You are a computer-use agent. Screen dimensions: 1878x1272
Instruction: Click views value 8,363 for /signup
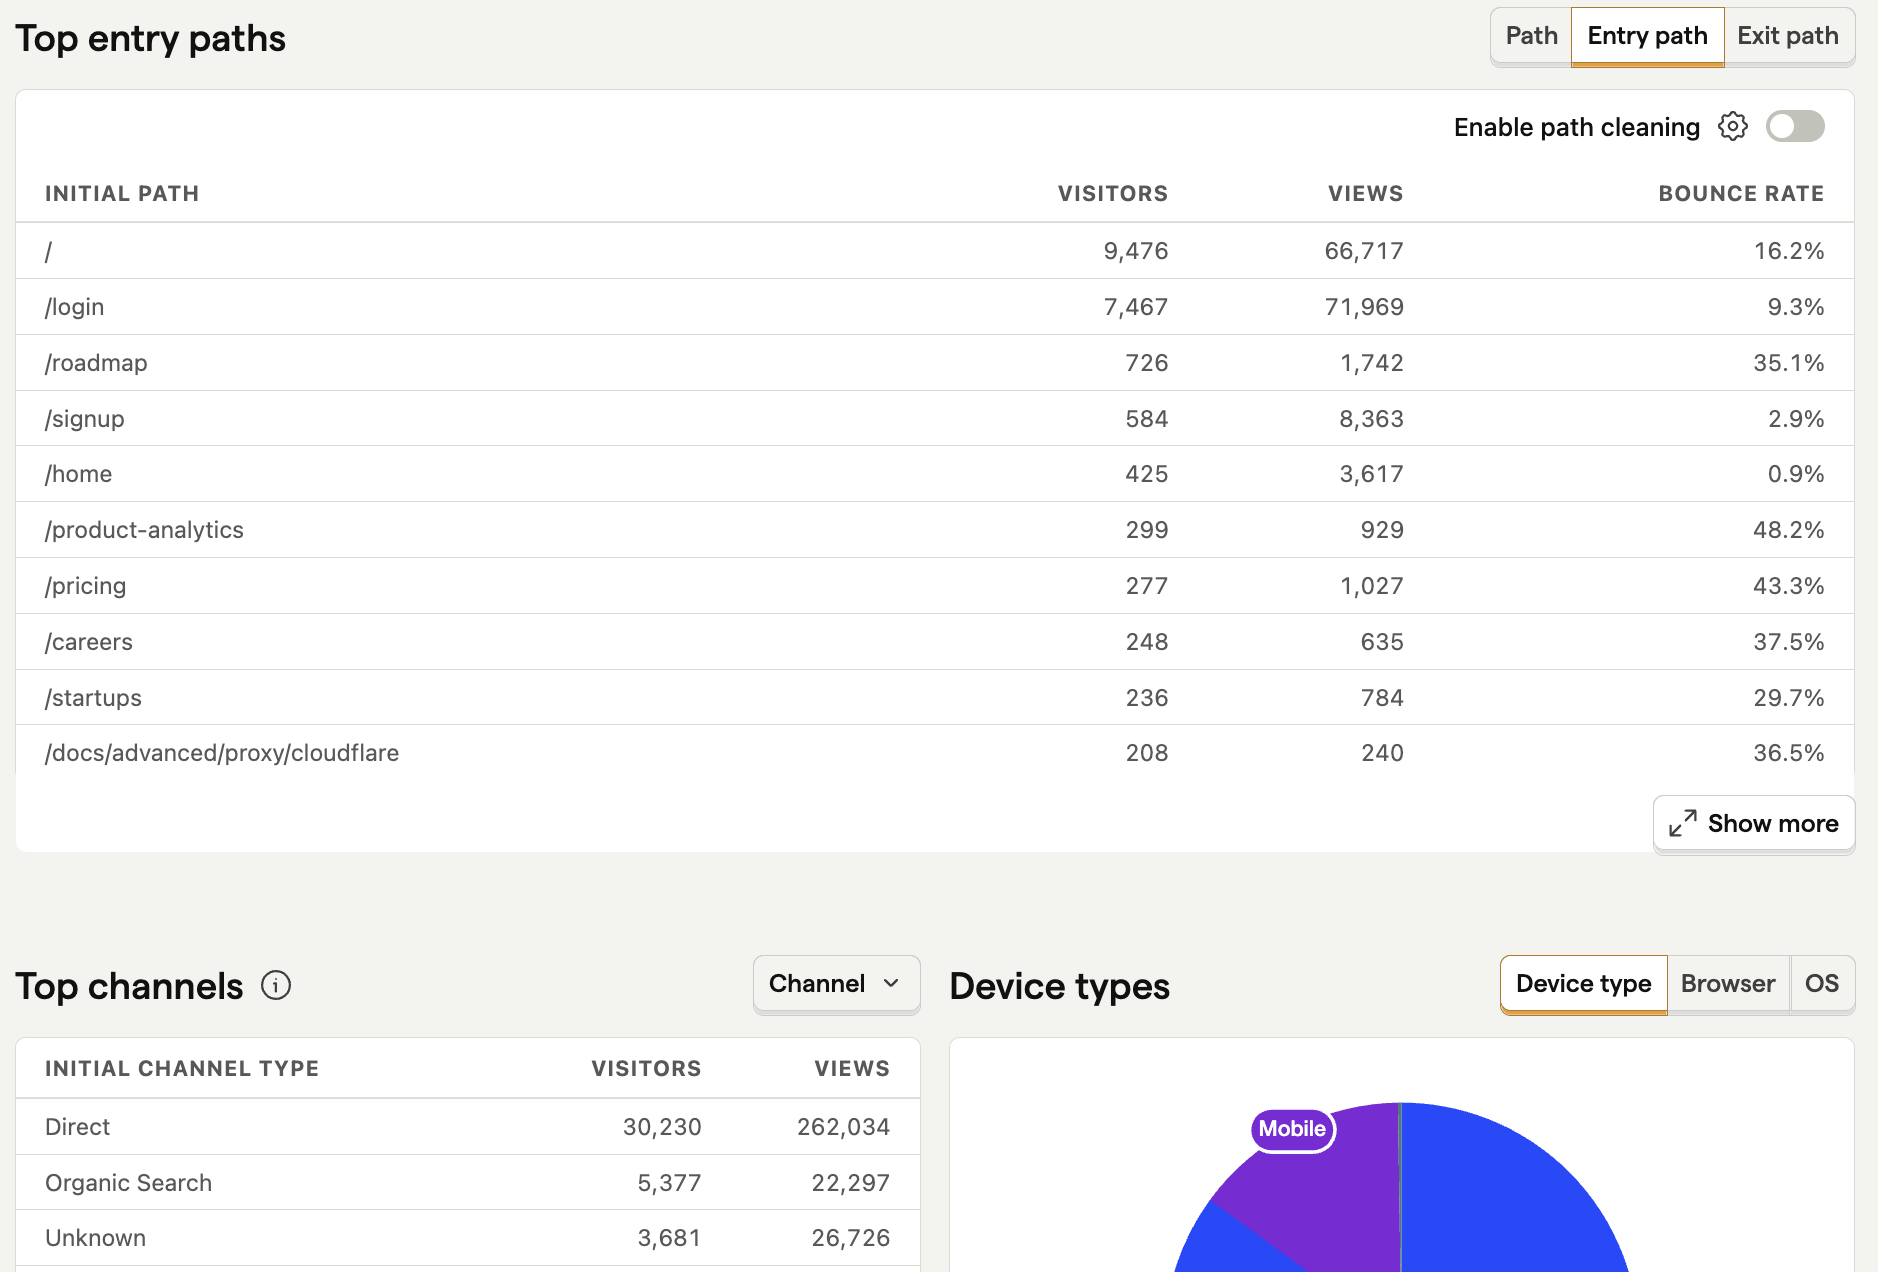[x=1371, y=419]
